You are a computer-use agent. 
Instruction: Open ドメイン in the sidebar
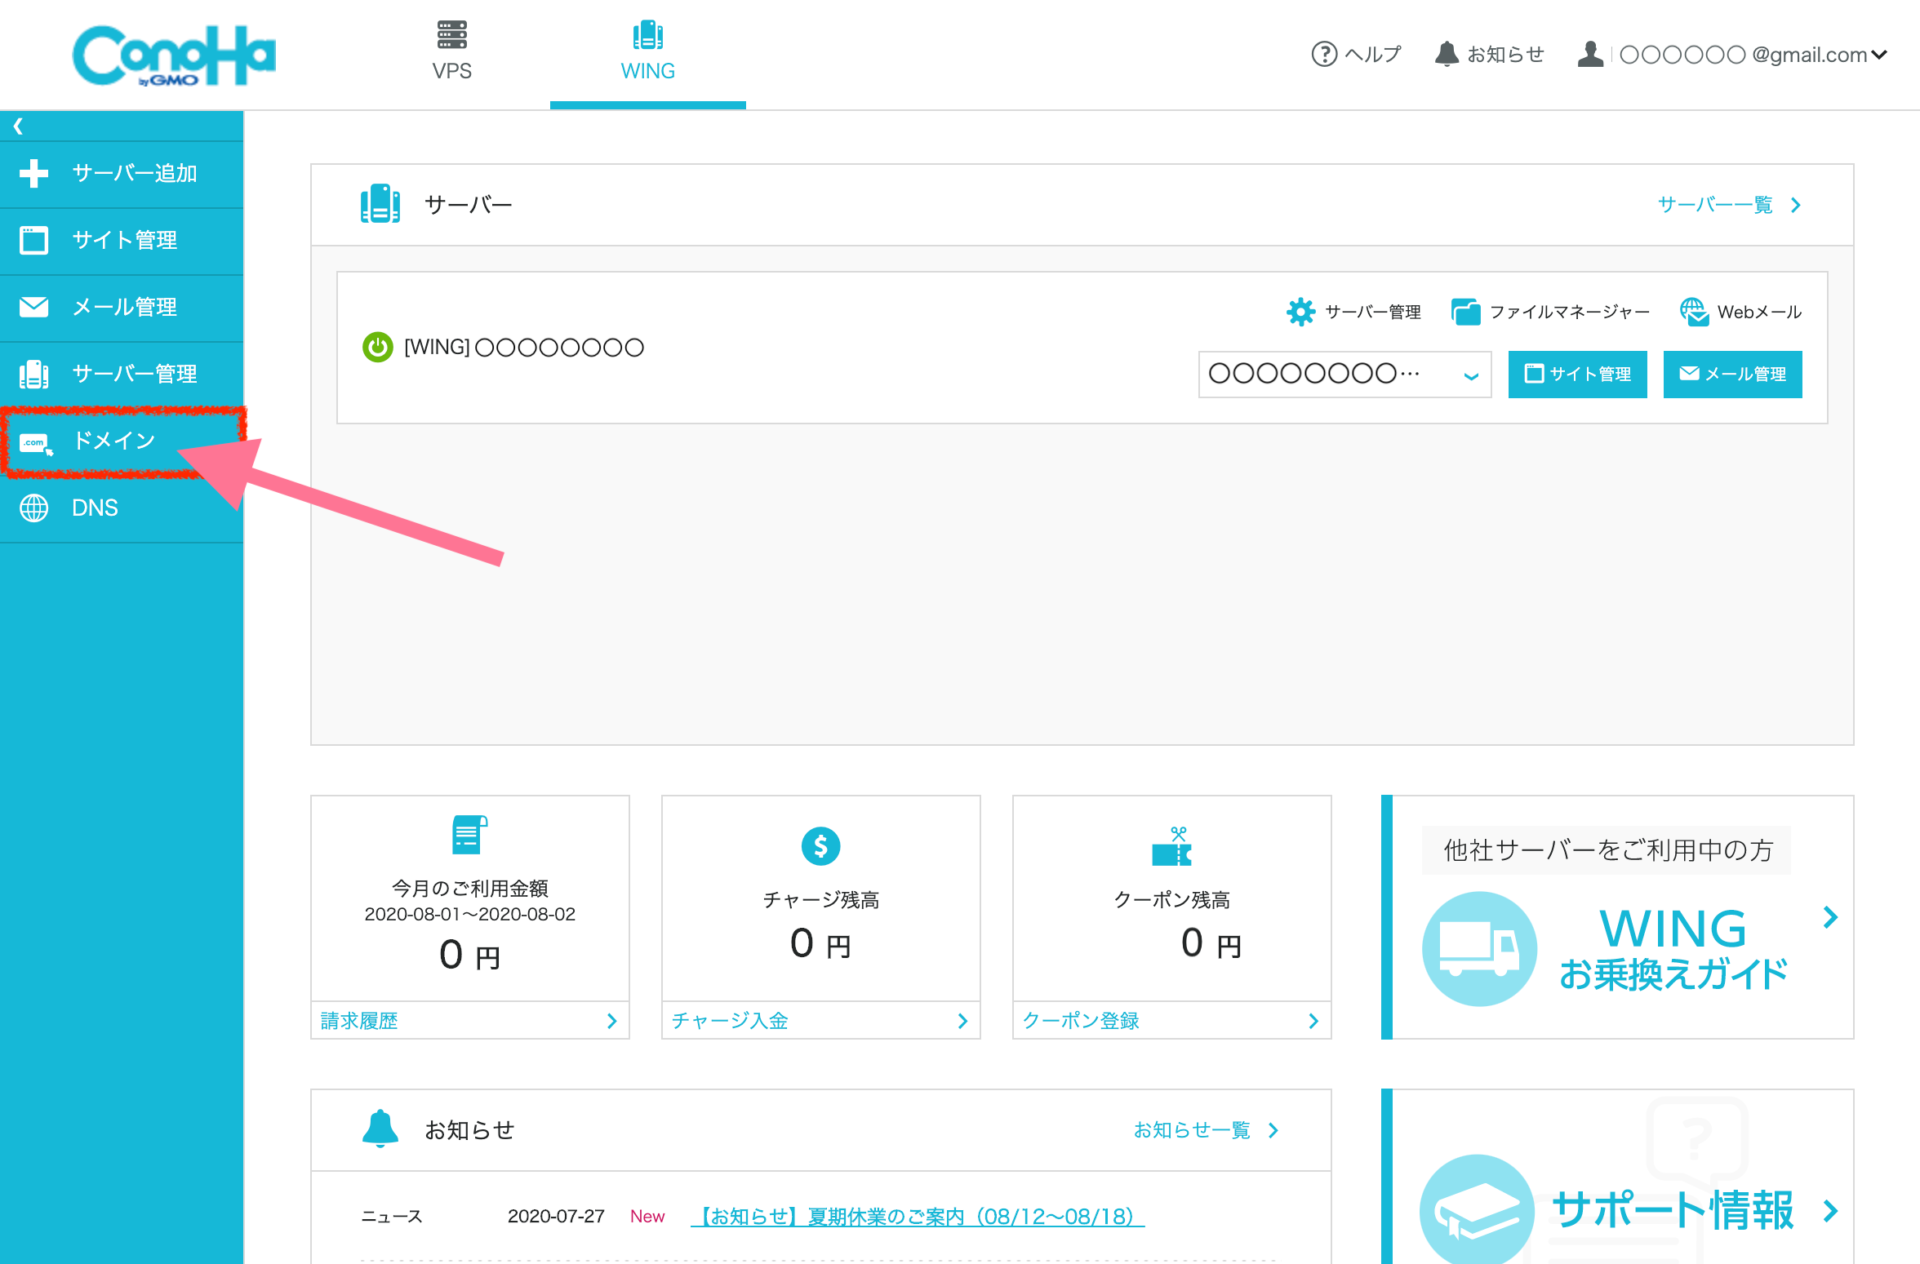point(121,441)
